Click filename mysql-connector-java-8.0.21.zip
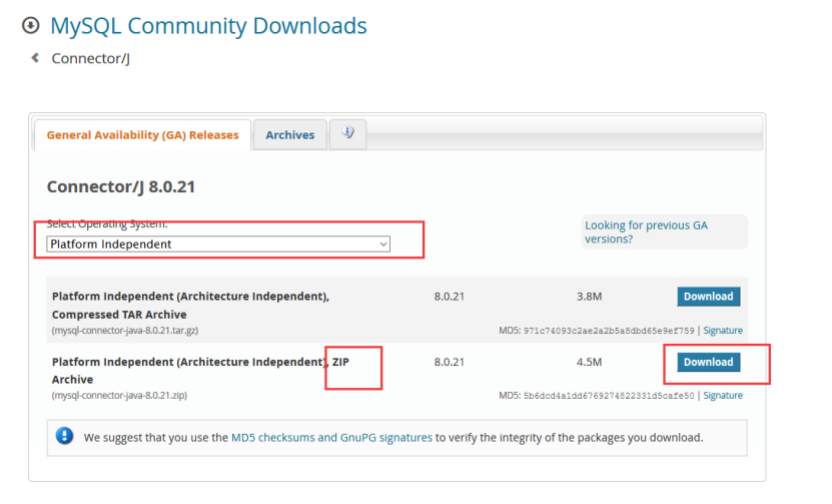The image size is (832, 504). 119,396
